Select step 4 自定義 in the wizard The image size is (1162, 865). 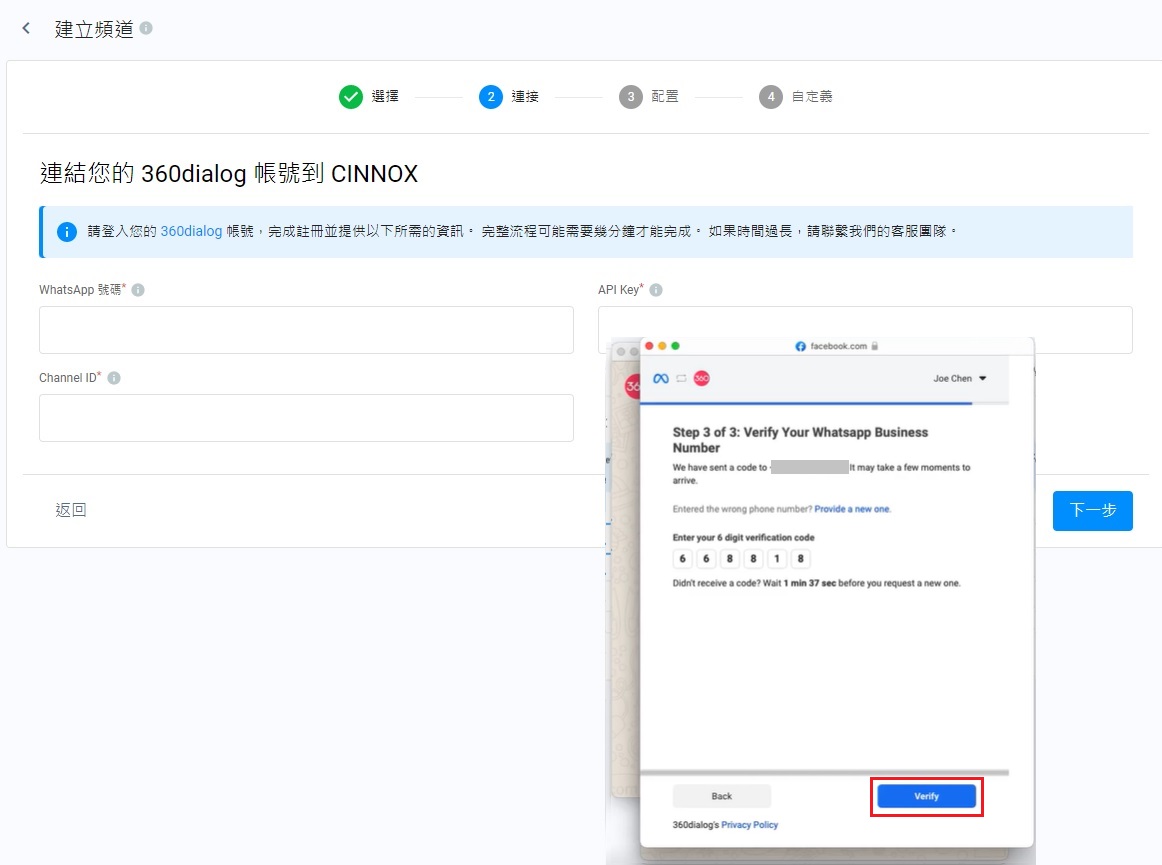click(x=771, y=96)
